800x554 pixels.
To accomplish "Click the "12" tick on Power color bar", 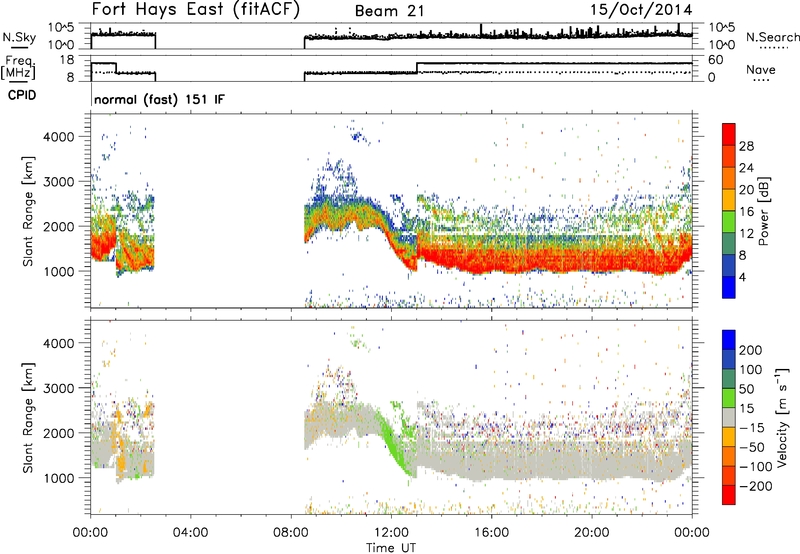I will coord(746,233).
